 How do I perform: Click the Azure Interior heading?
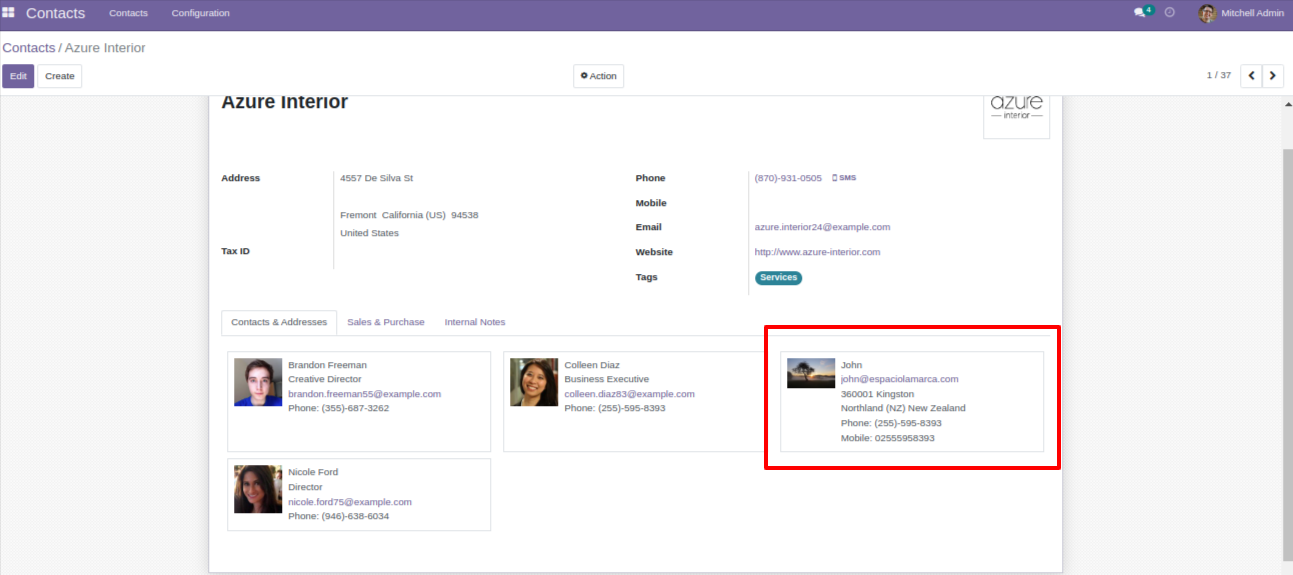tap(284, 102)
